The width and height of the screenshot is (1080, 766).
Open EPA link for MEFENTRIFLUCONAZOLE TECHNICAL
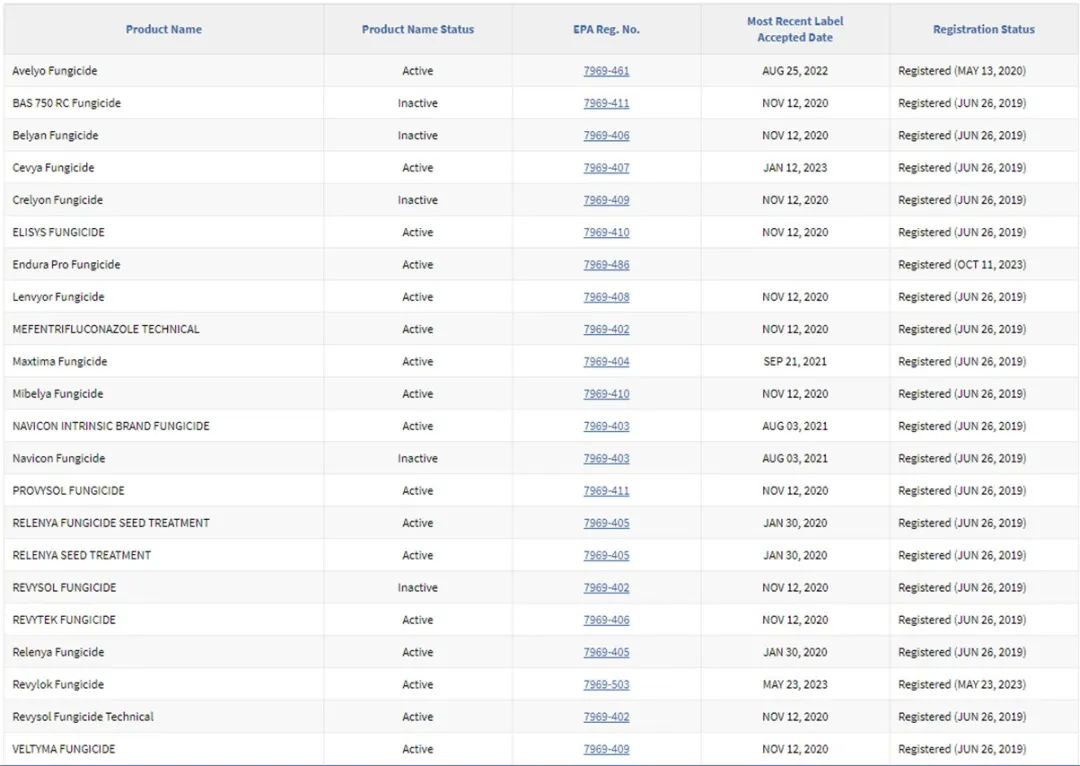pos(606,329)
